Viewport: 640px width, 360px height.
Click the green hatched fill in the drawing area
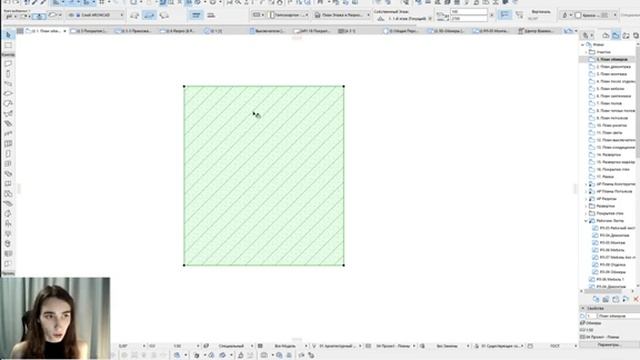coord(264,176)
